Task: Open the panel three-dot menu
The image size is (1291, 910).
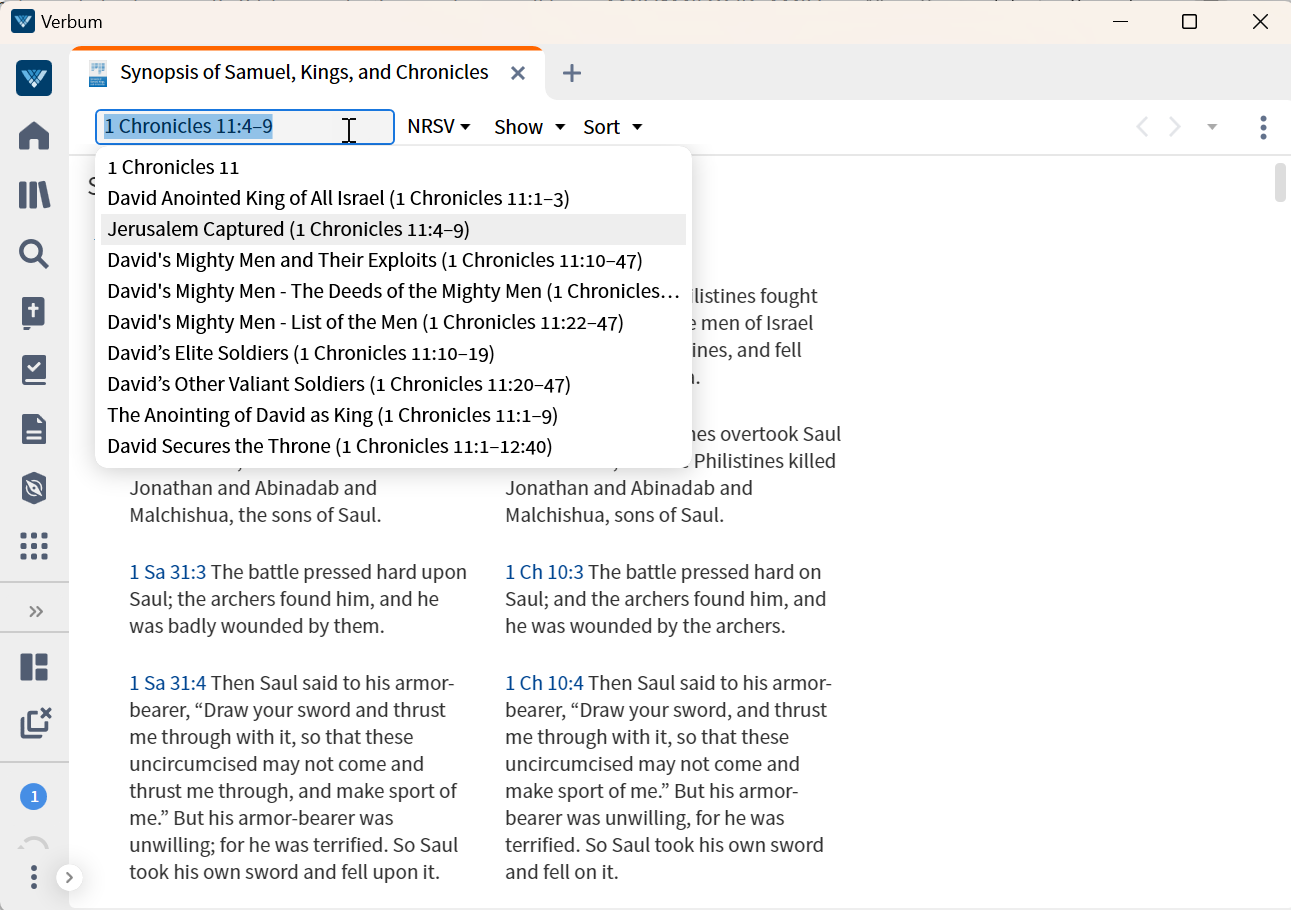Action: [1264, 127]
